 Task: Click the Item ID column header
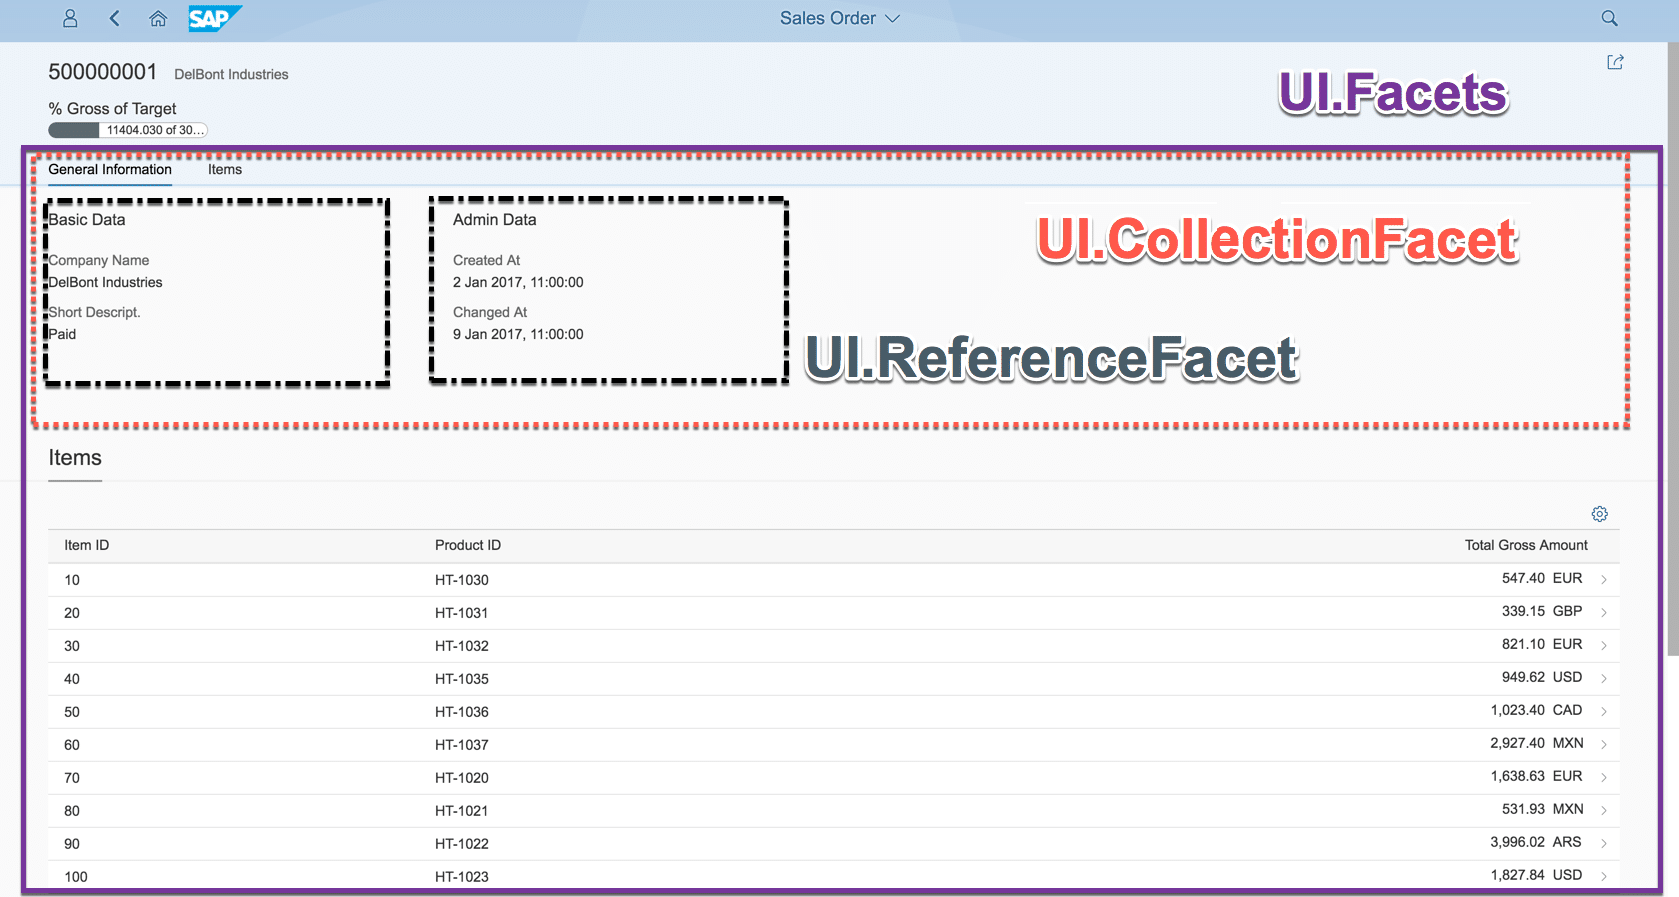pyautogui.click(x=87, y=545)
